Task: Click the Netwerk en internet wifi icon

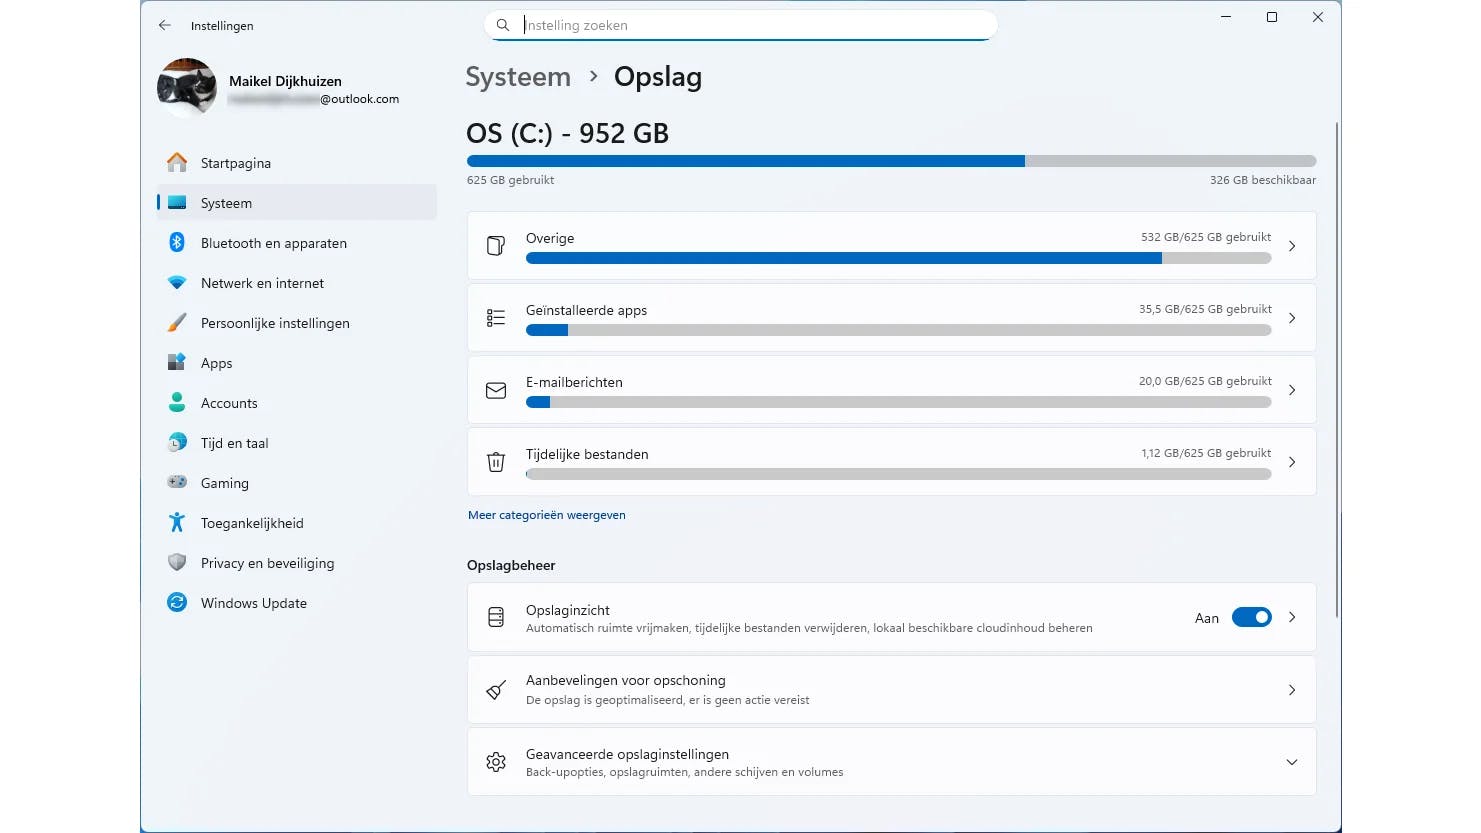Action: point(177,283)
